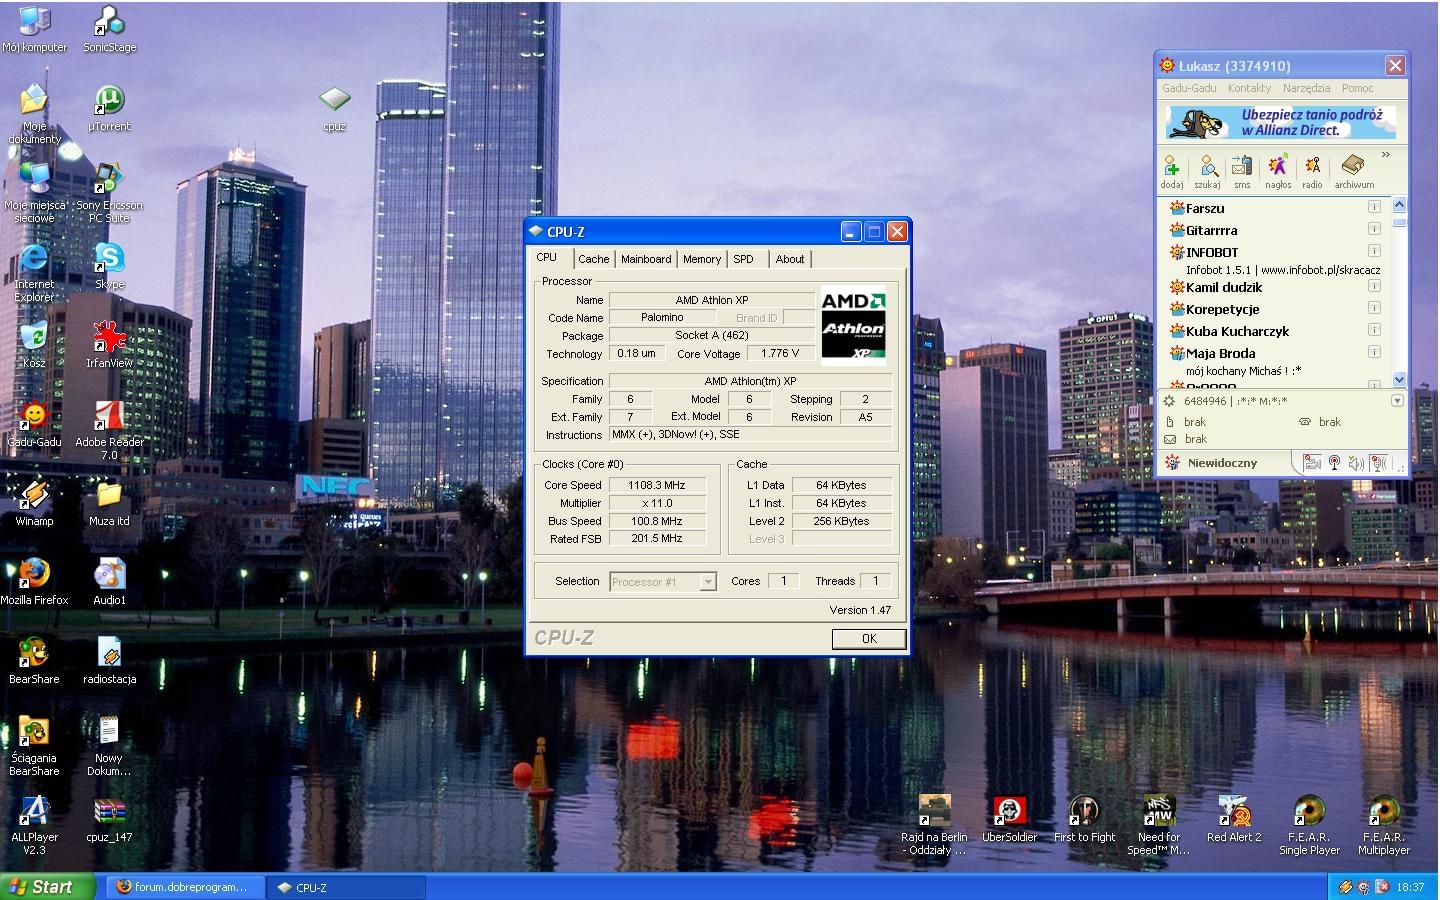Select the INFOBOT contact
This screenshot has height=900, width=1440.
point(1211,252)
